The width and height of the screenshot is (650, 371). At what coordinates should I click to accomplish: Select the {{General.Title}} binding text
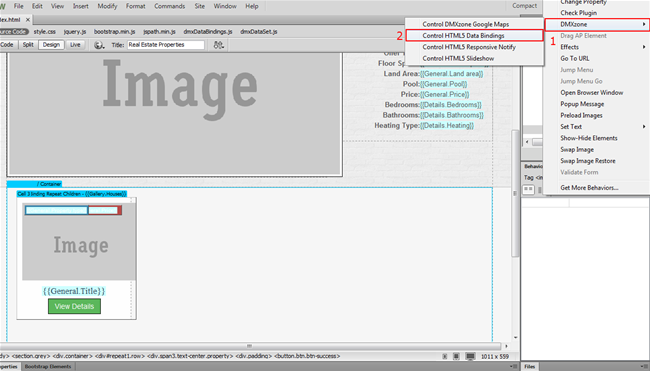point(74,291)
